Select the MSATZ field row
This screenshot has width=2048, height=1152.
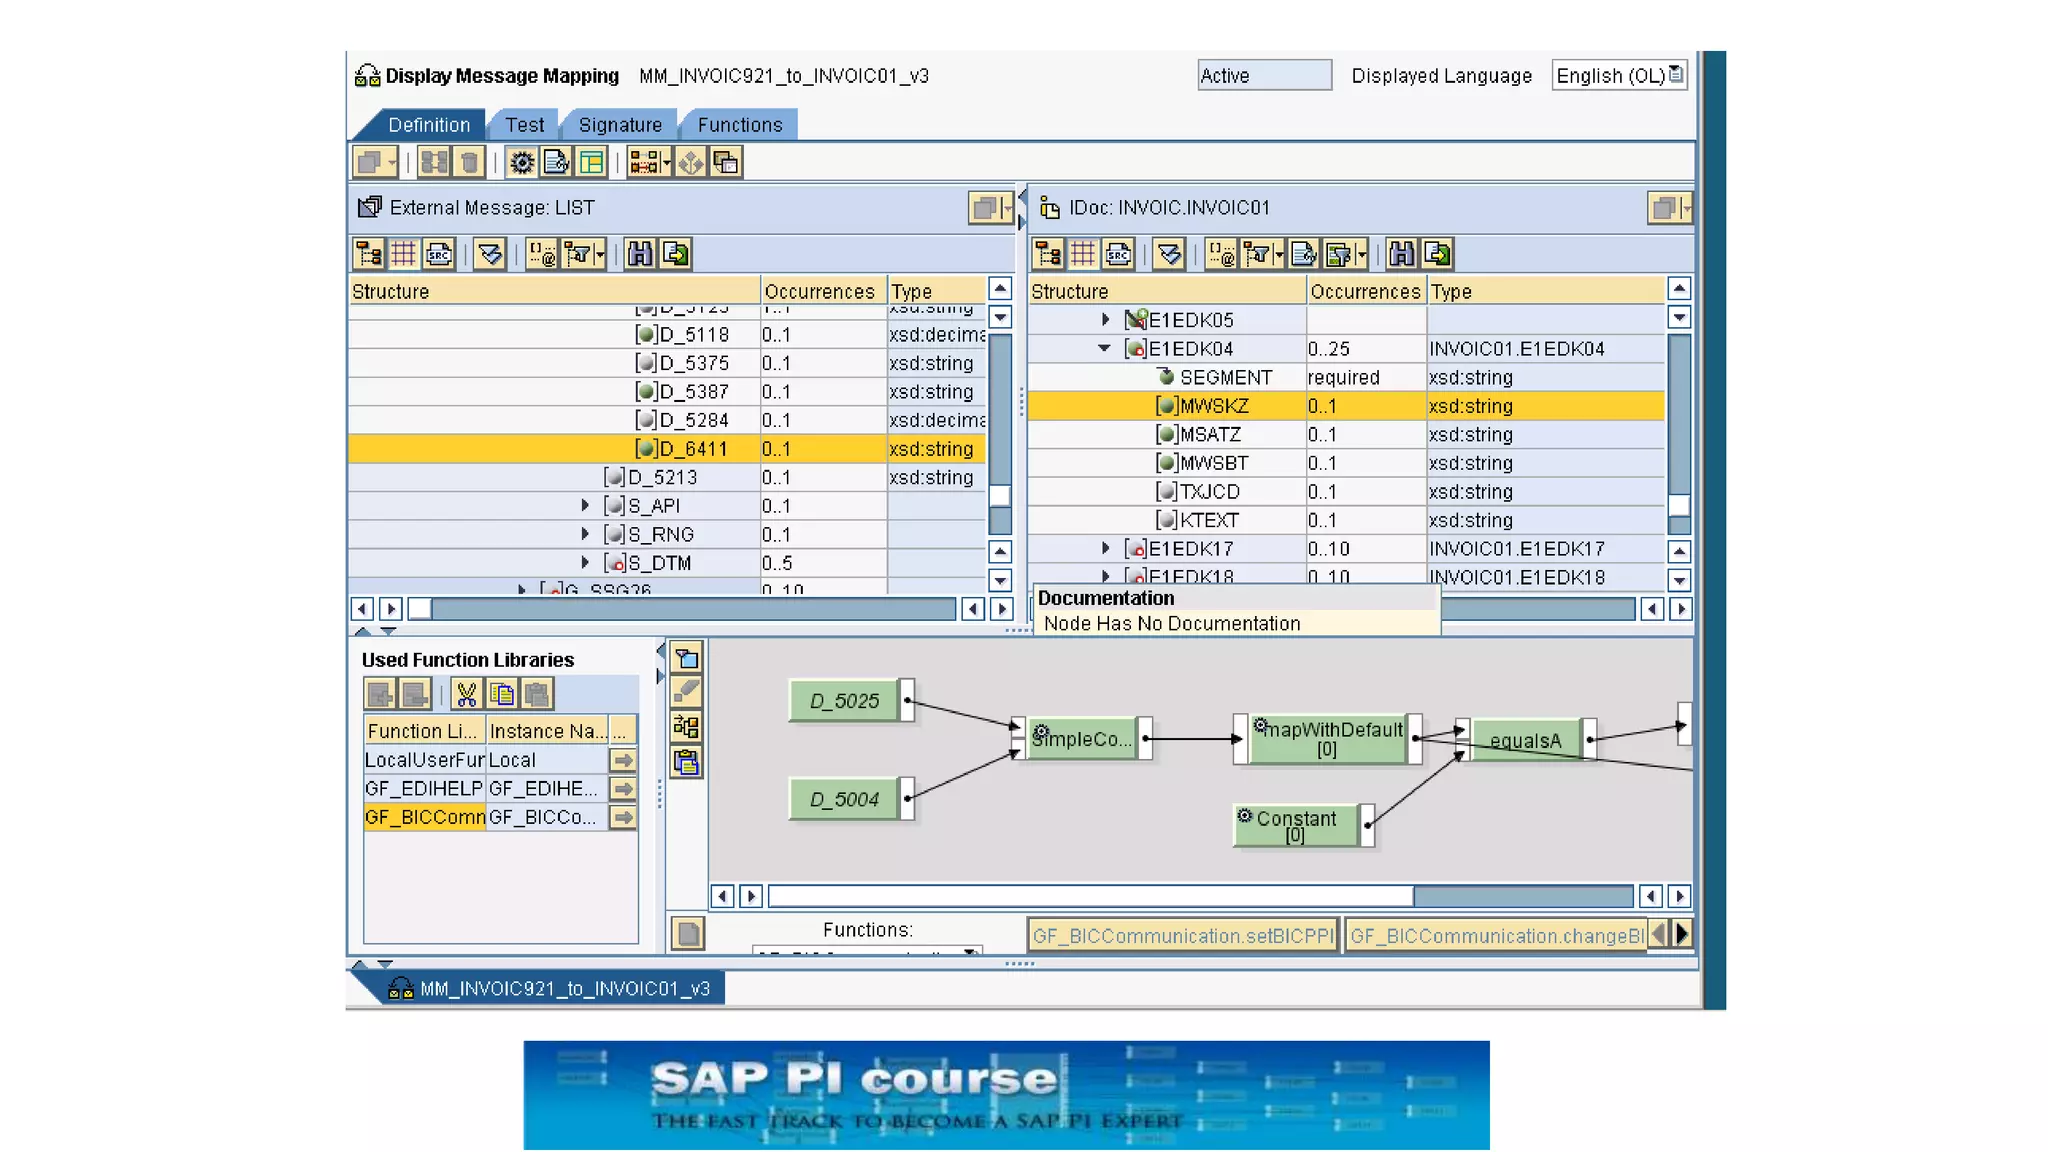coord(1210,435)
